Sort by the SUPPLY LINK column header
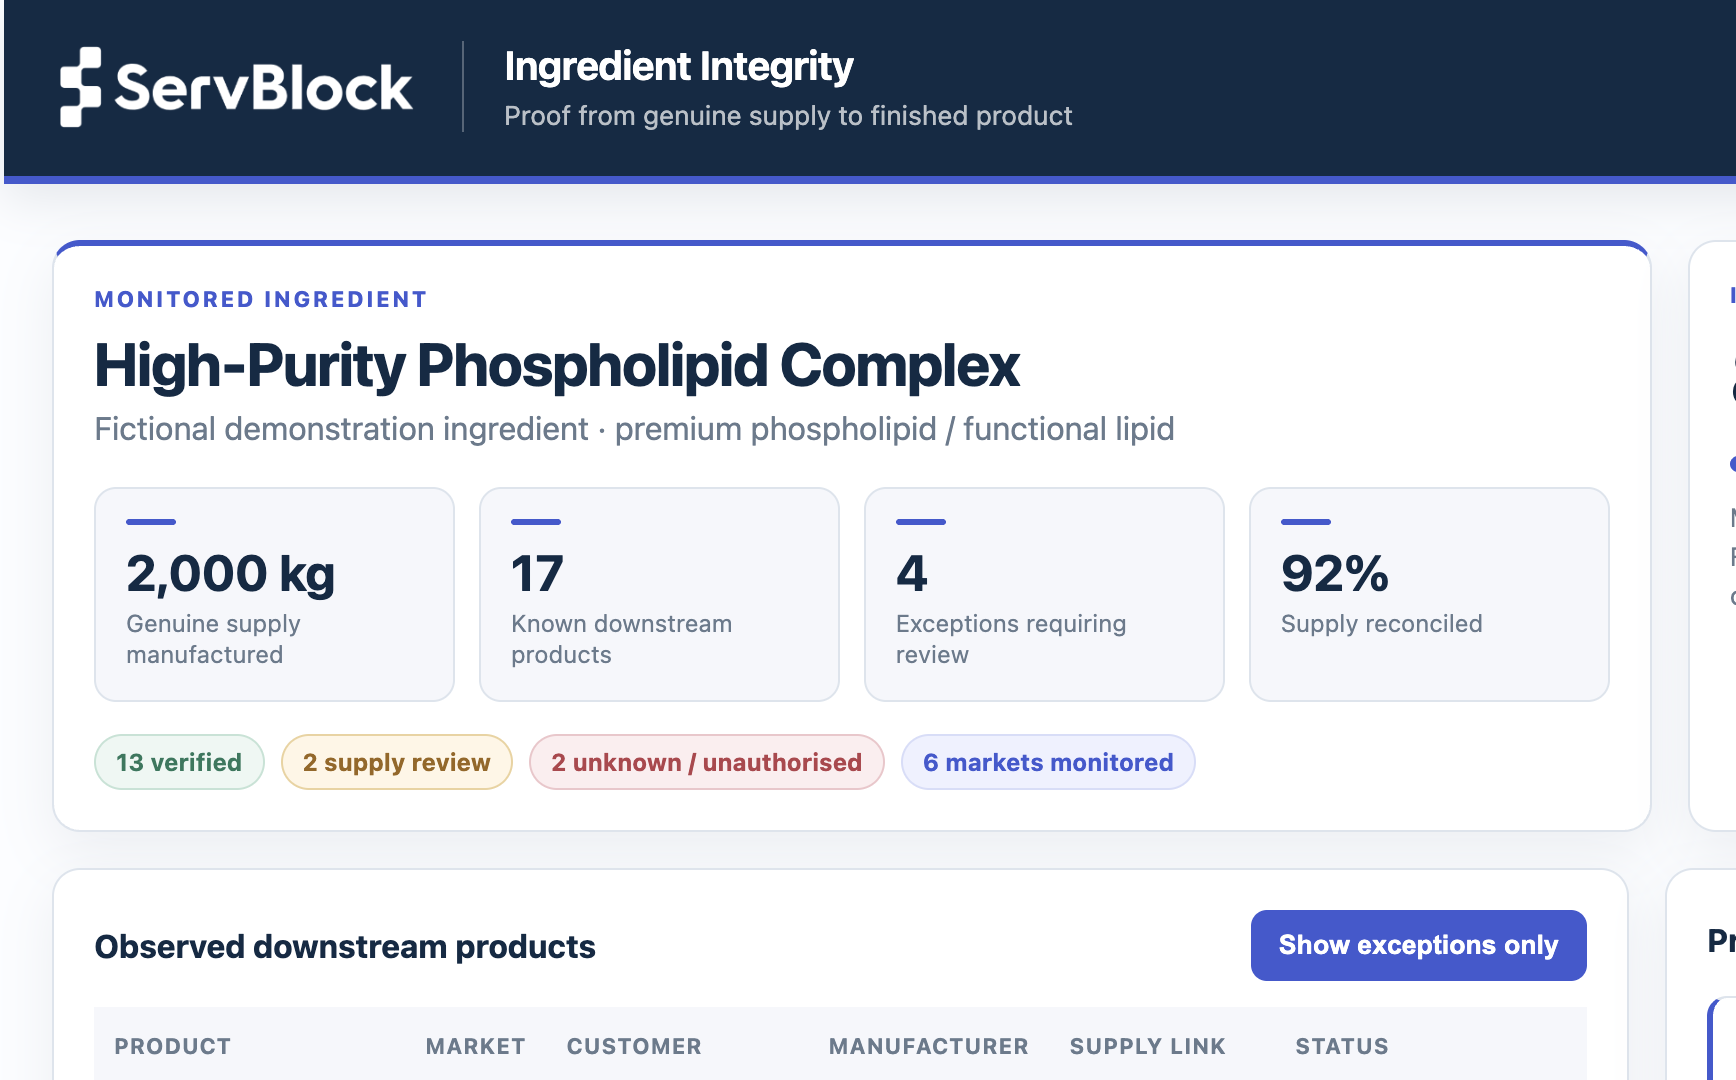This screenshot has height=1080, width=1736. tap(1147, 1046)
